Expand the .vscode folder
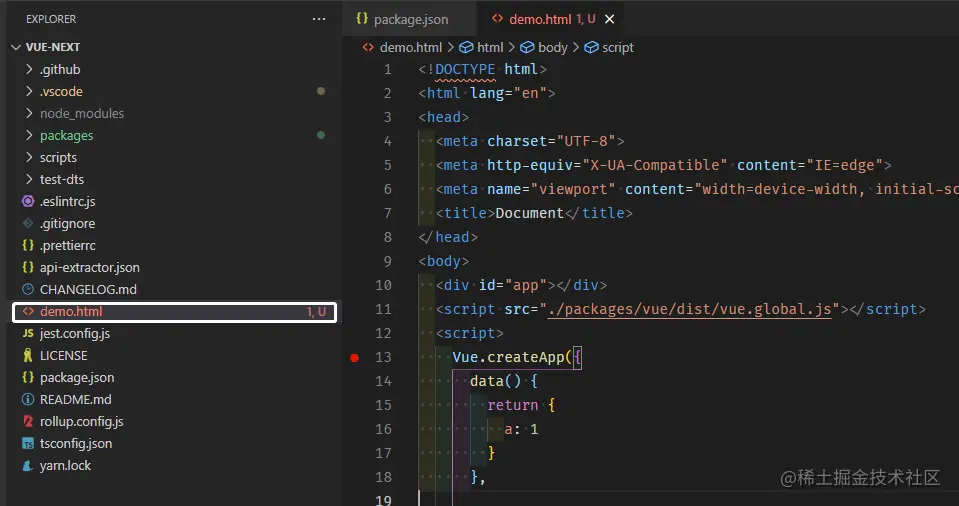The image size is (959, 506). point(29,91)
